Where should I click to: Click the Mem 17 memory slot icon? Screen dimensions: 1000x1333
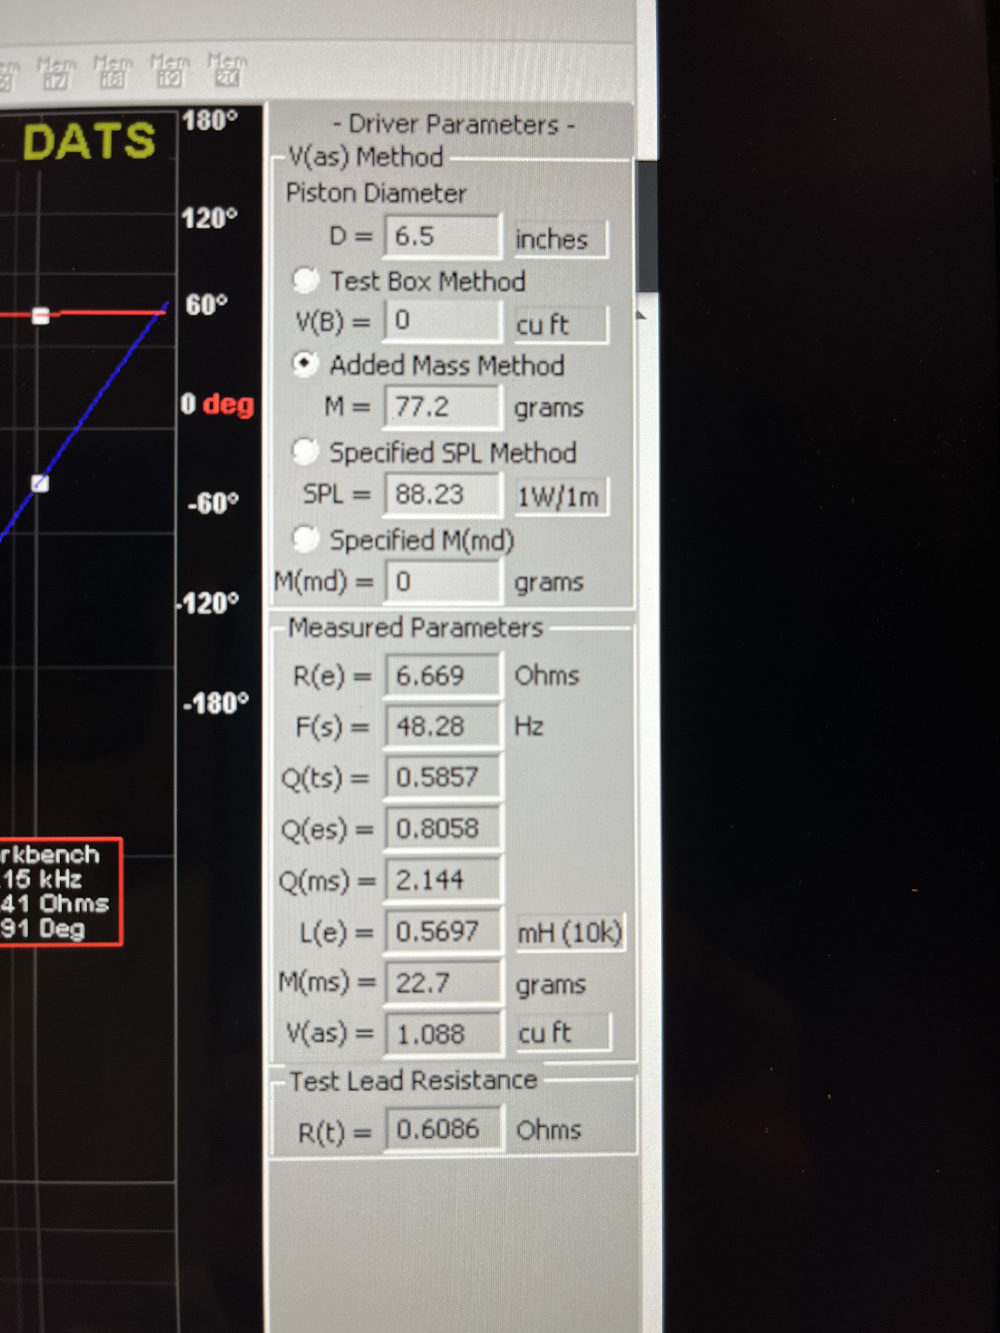[56, 72]
